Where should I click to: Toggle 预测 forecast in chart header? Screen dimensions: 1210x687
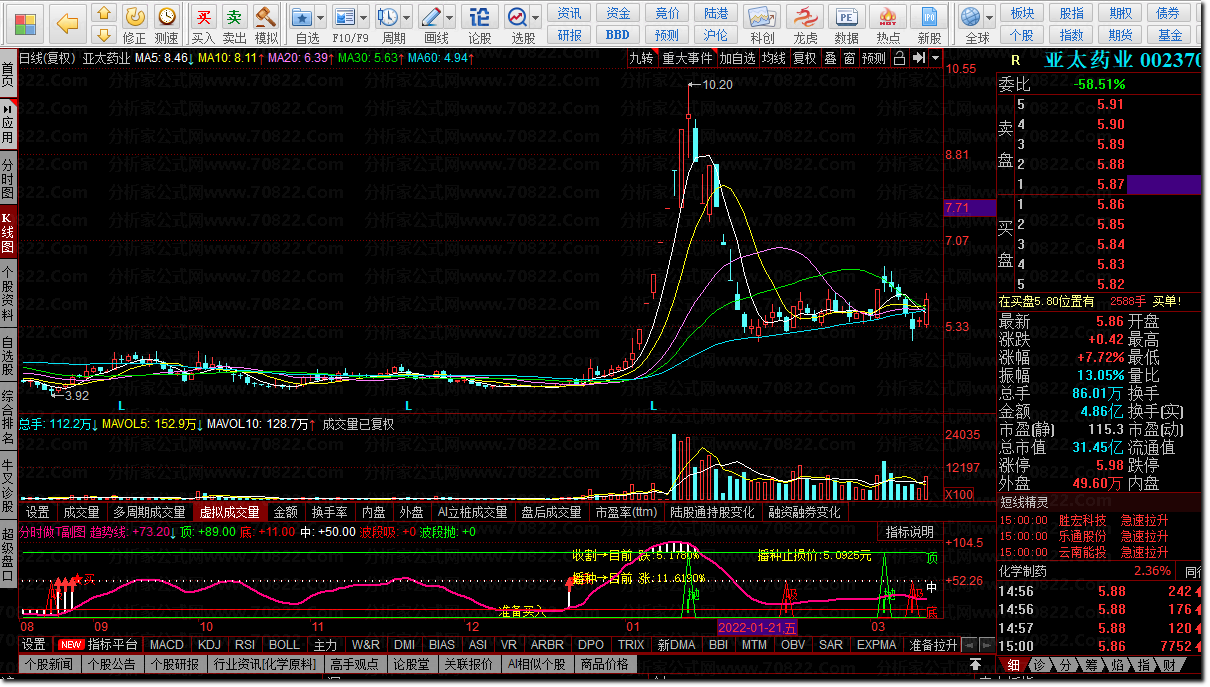click(874, 59)
